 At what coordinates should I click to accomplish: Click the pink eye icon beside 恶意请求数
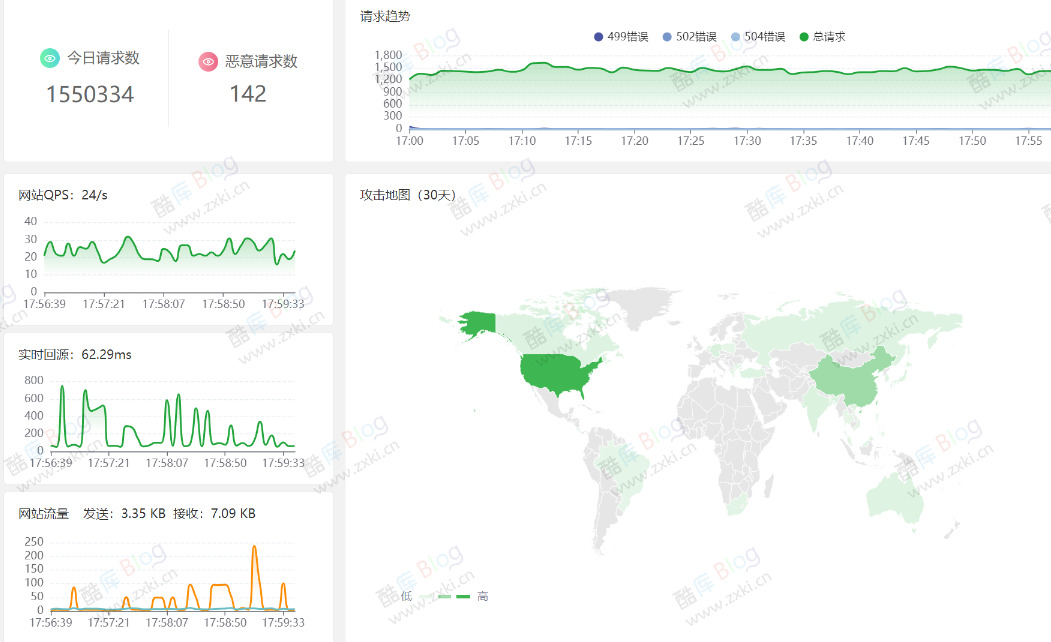(208, 61)
